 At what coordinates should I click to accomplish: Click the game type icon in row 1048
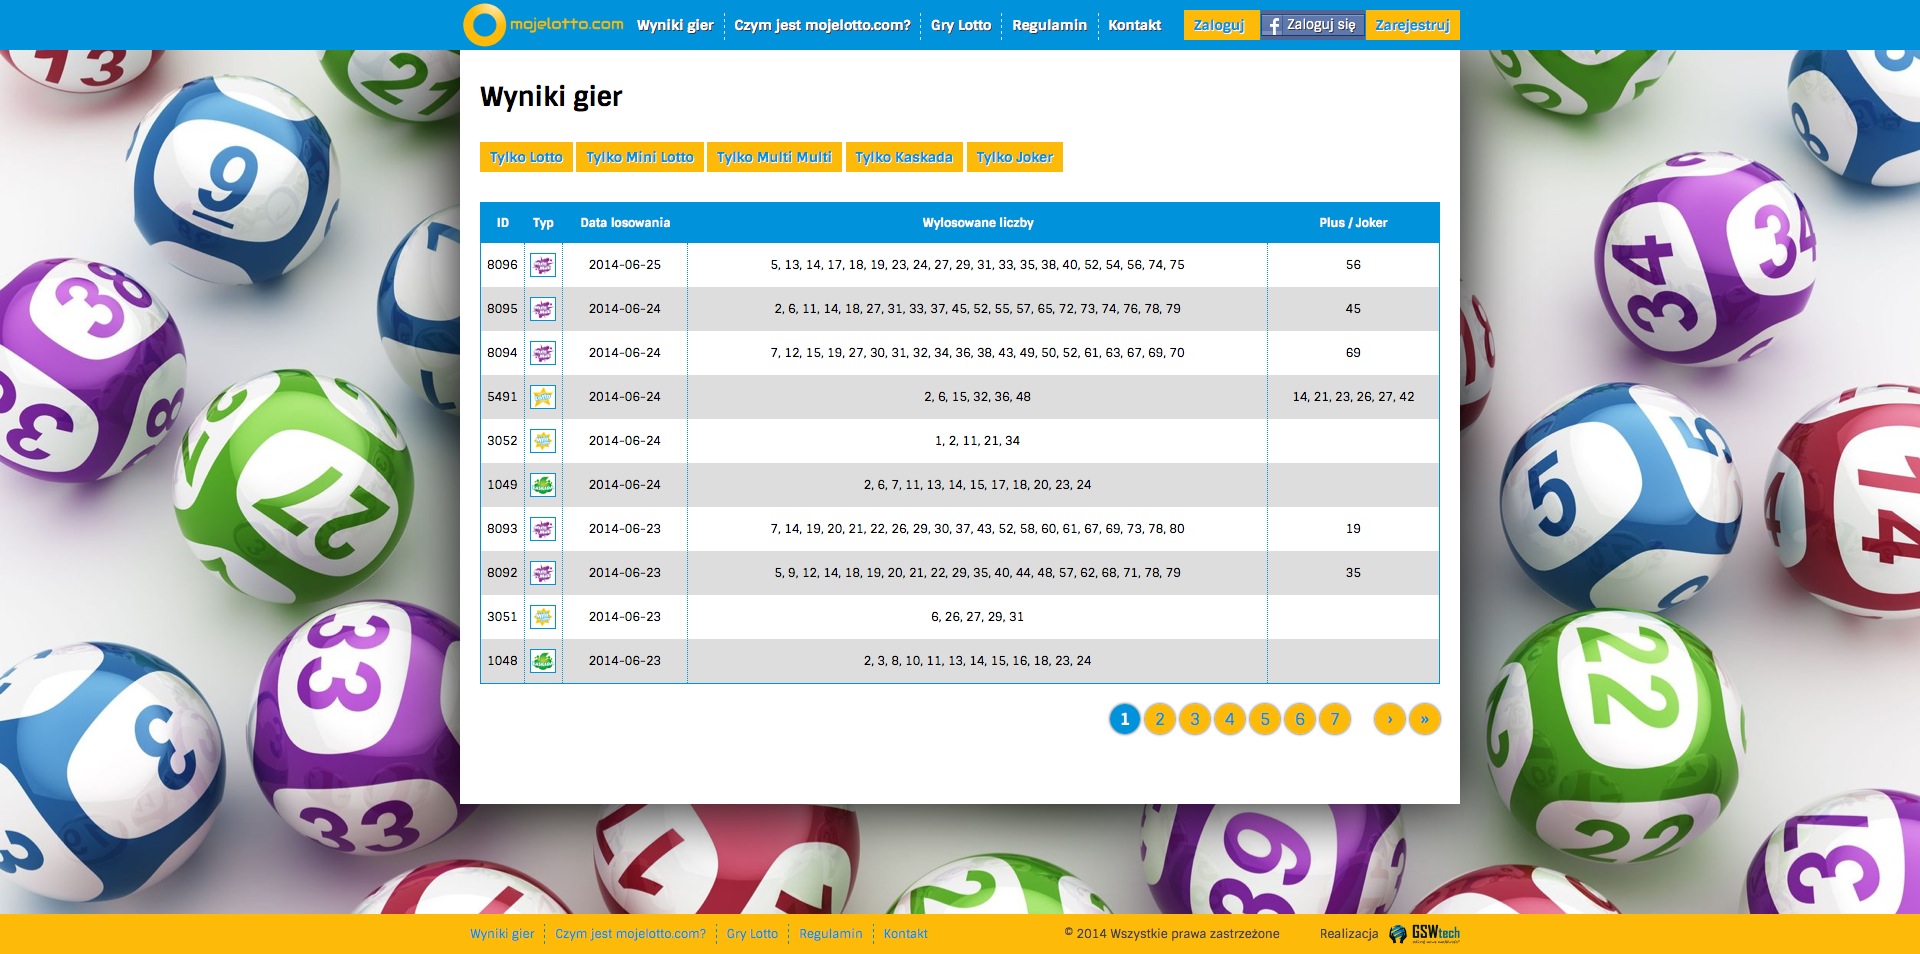[543, 661]
